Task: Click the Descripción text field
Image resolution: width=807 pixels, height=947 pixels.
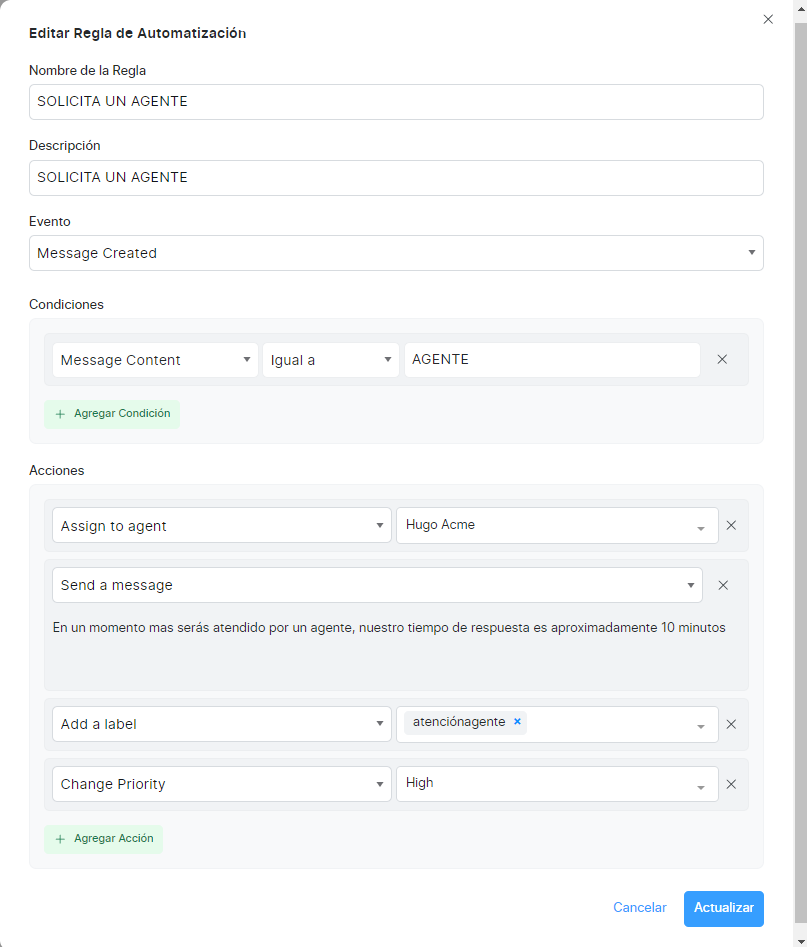Action: (396, 178)
